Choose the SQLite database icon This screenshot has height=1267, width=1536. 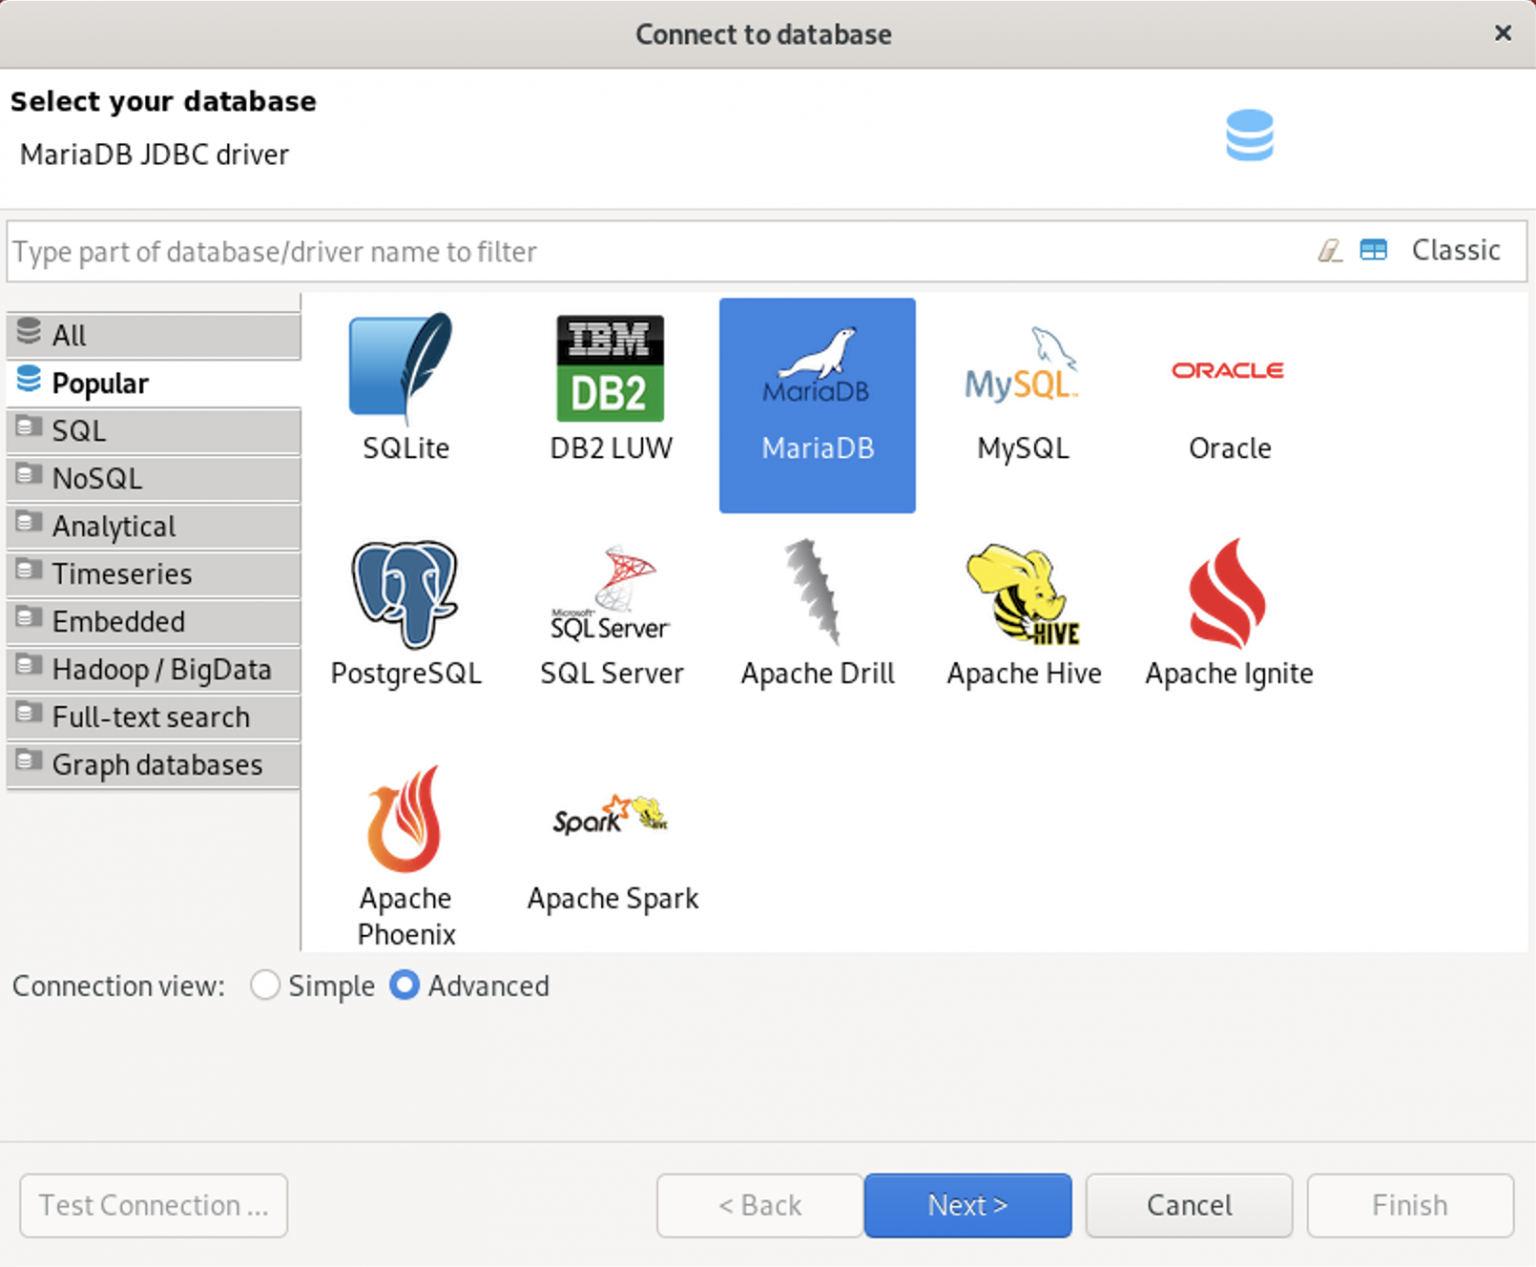[x=405, y=385]
